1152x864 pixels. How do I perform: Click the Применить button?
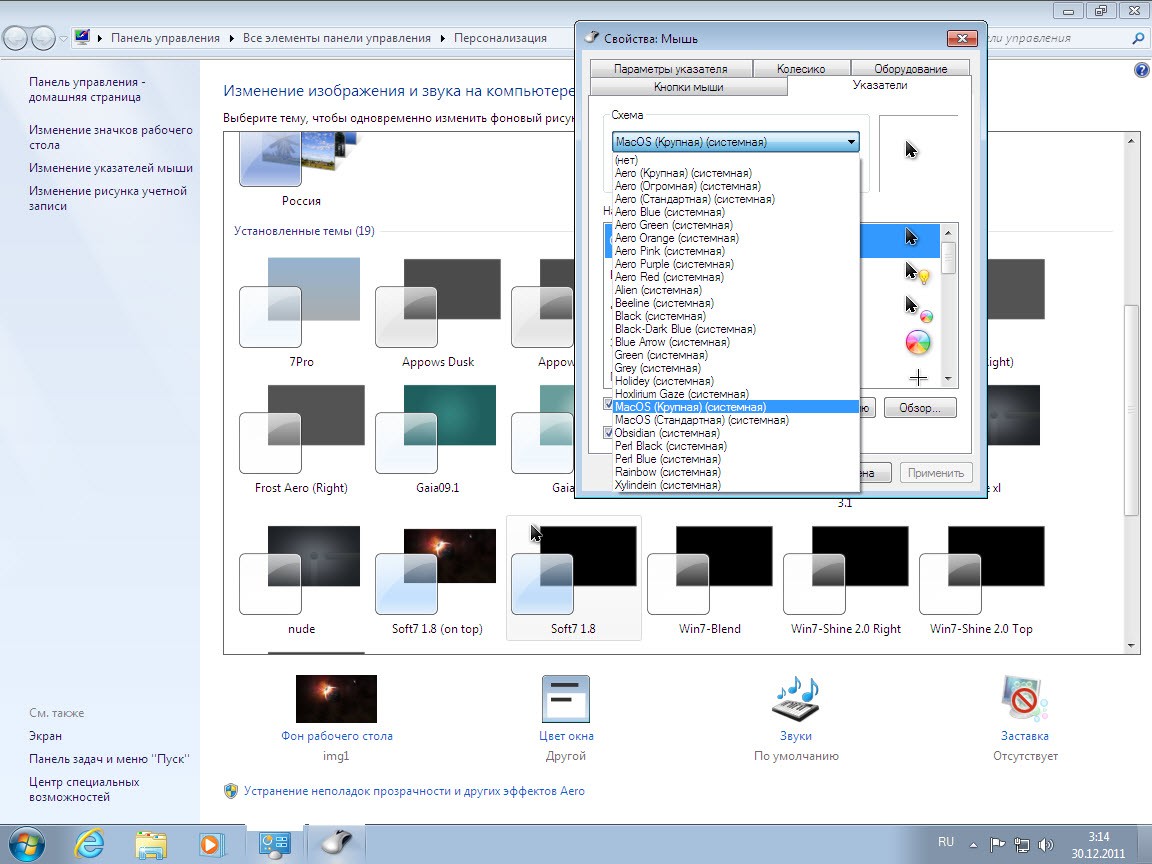[936, 472]
